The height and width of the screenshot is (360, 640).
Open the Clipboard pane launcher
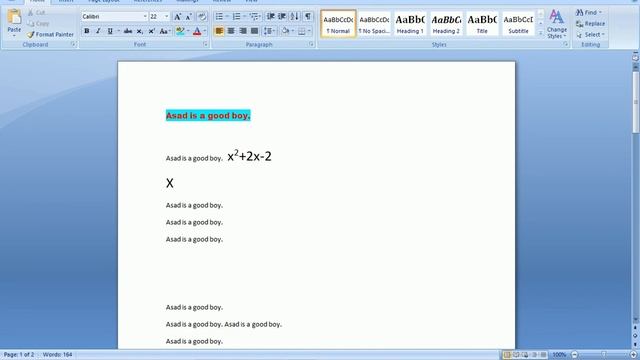coord(73,44)
